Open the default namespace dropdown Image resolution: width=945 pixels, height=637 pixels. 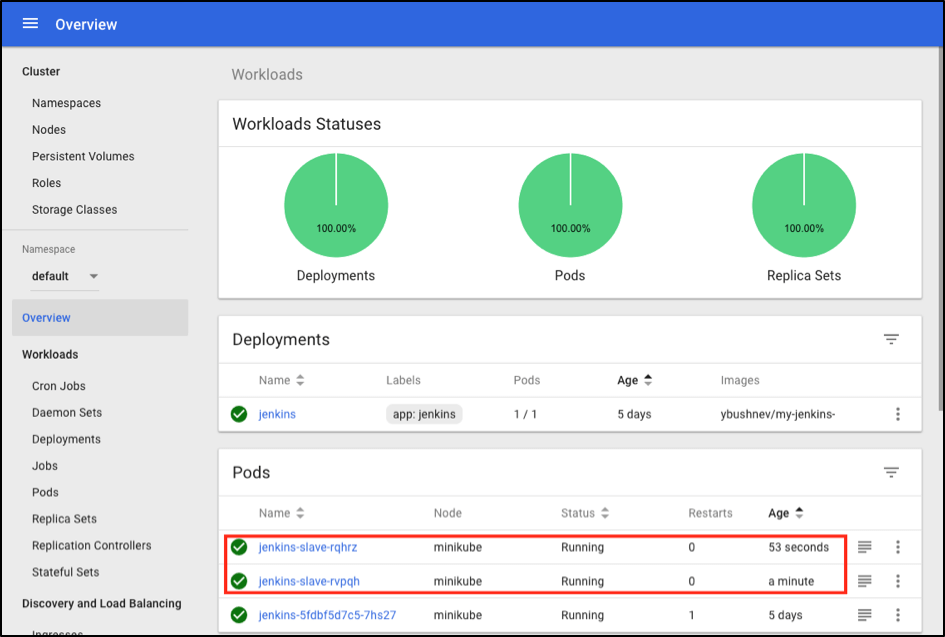(x=64, y=276)
